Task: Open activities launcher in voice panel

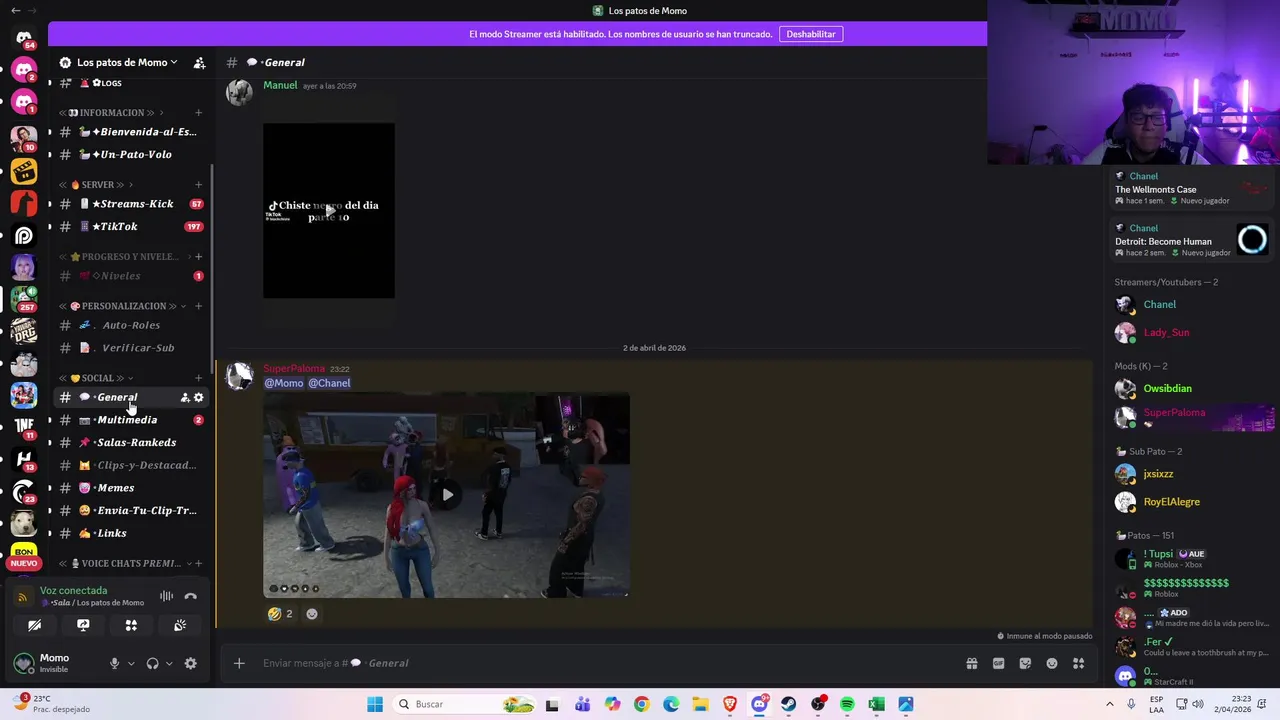Action: (131, 625)
